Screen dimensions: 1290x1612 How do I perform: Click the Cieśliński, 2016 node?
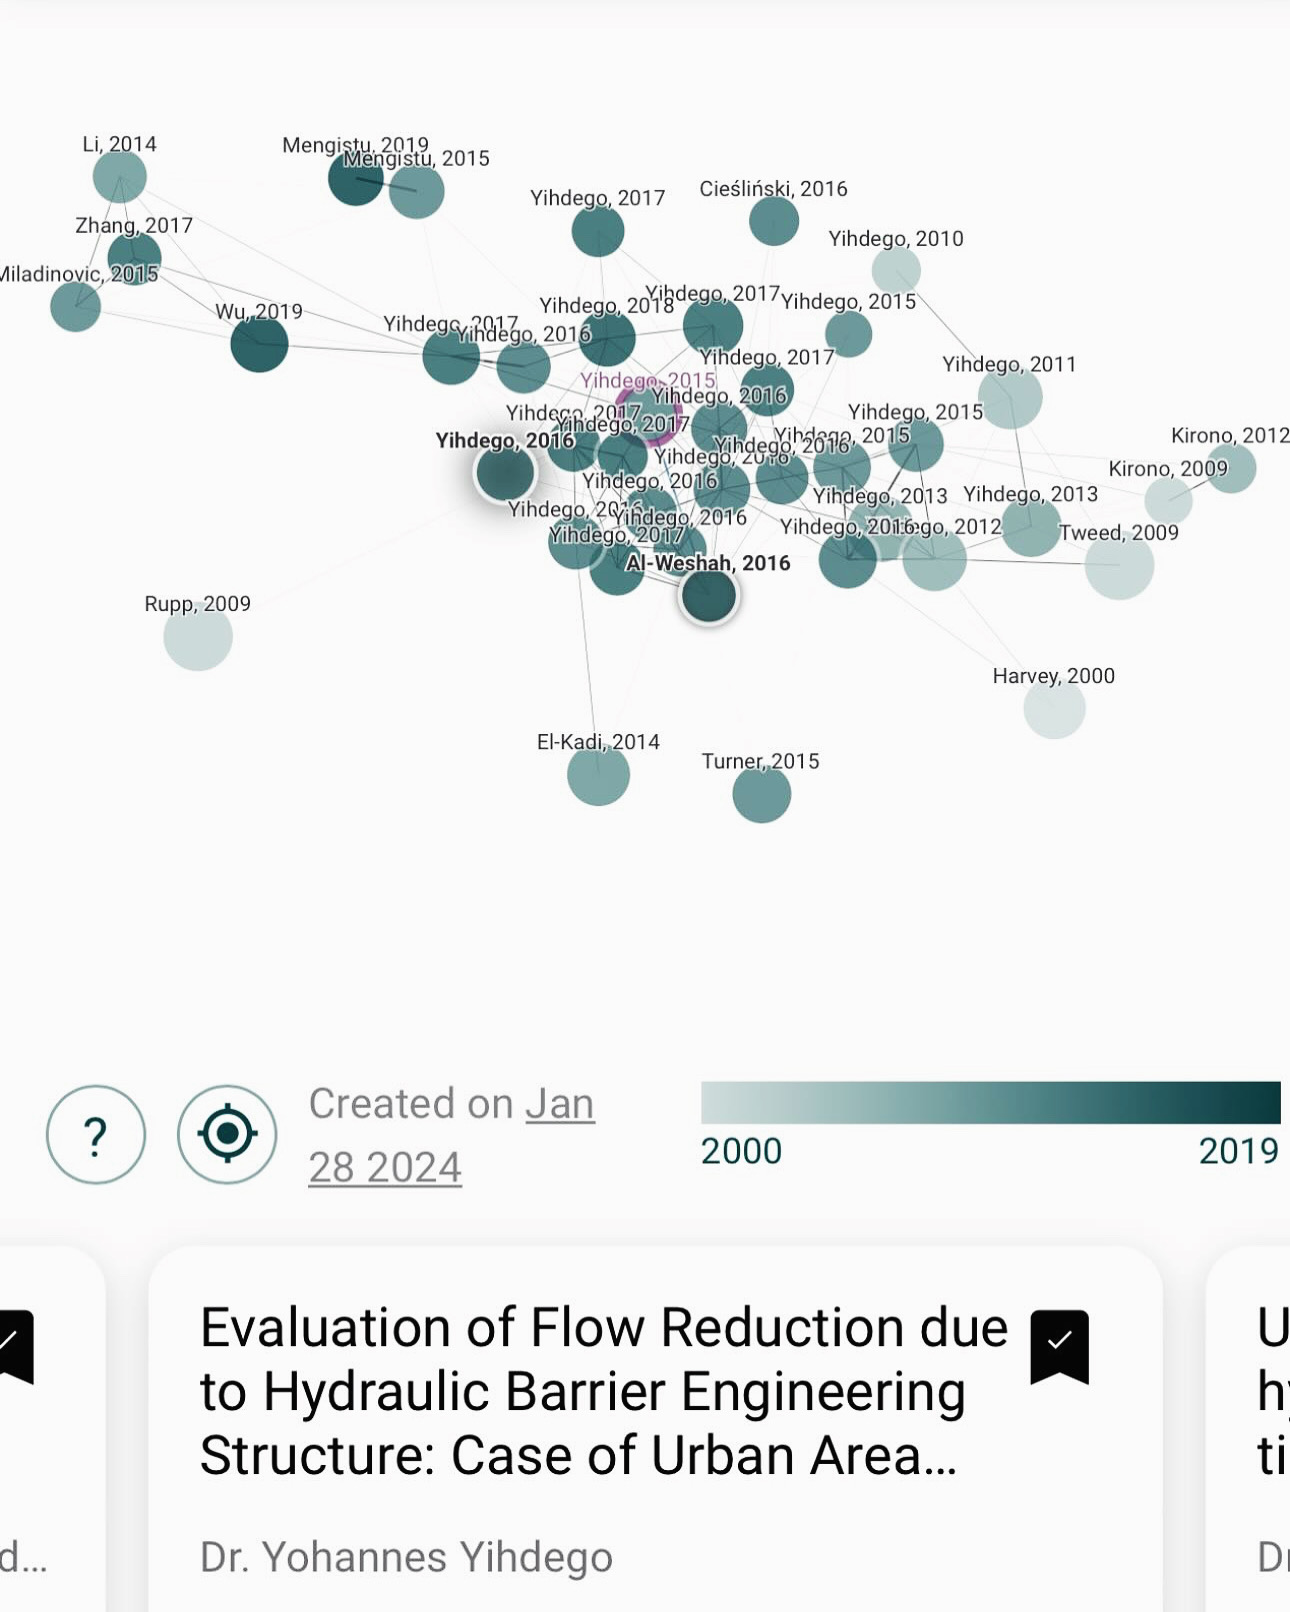point(774,221)
